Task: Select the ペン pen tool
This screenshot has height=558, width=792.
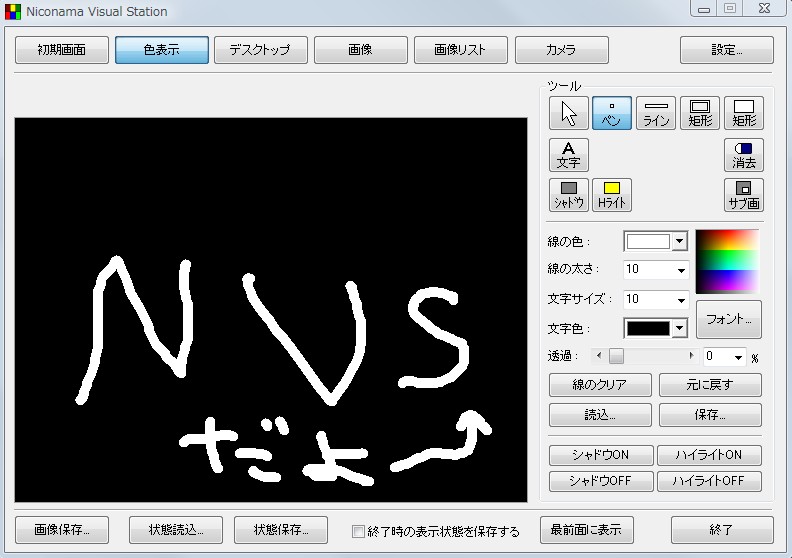Action: coord(612,113)
